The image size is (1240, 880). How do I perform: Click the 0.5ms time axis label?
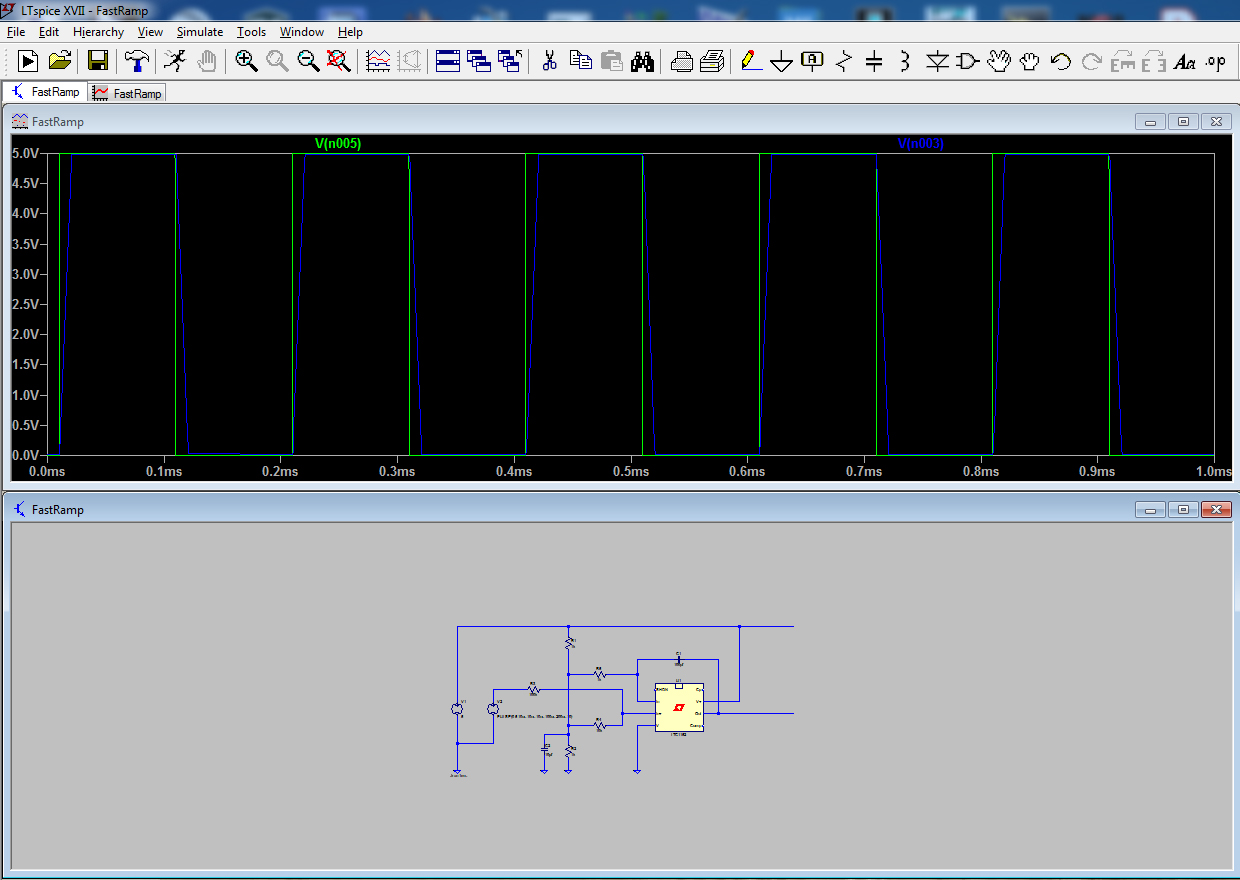629,471
